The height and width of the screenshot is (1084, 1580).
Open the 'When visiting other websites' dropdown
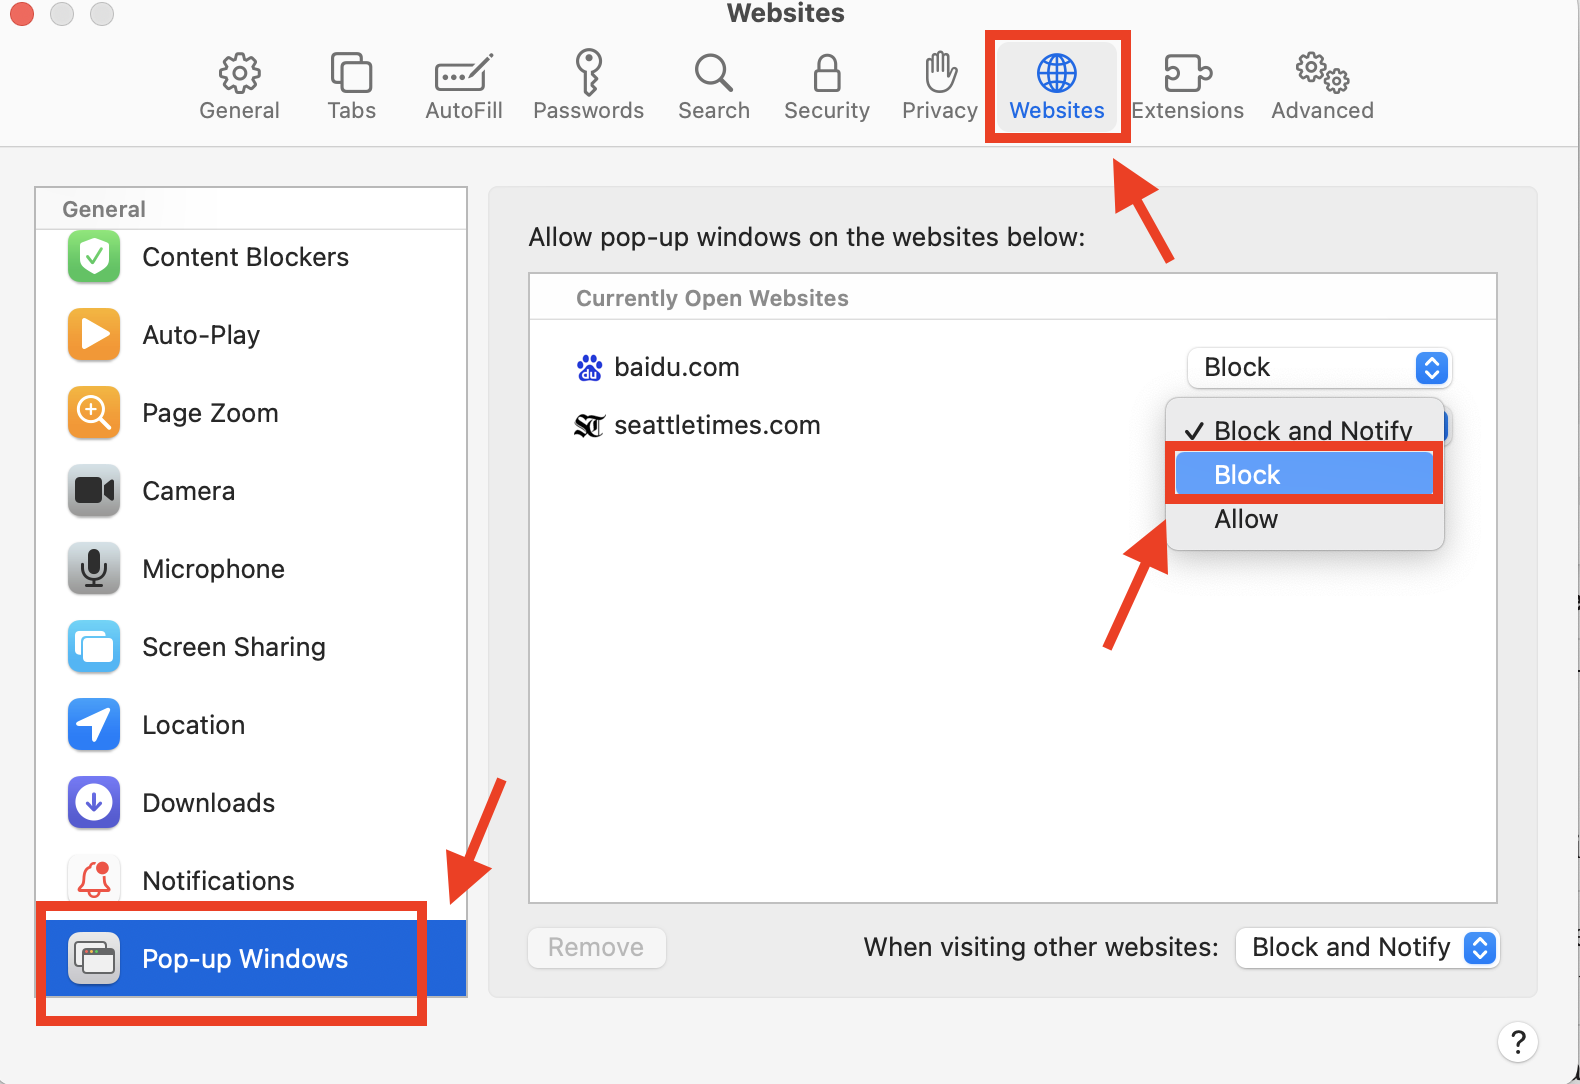pyautogui.click(x=1367, y=947)
